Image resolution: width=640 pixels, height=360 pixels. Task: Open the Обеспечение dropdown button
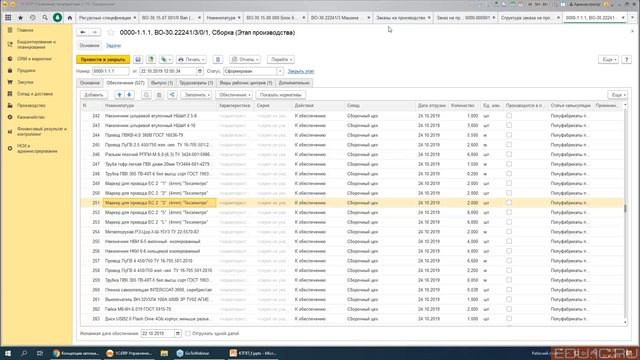click(x=233, y=95)
